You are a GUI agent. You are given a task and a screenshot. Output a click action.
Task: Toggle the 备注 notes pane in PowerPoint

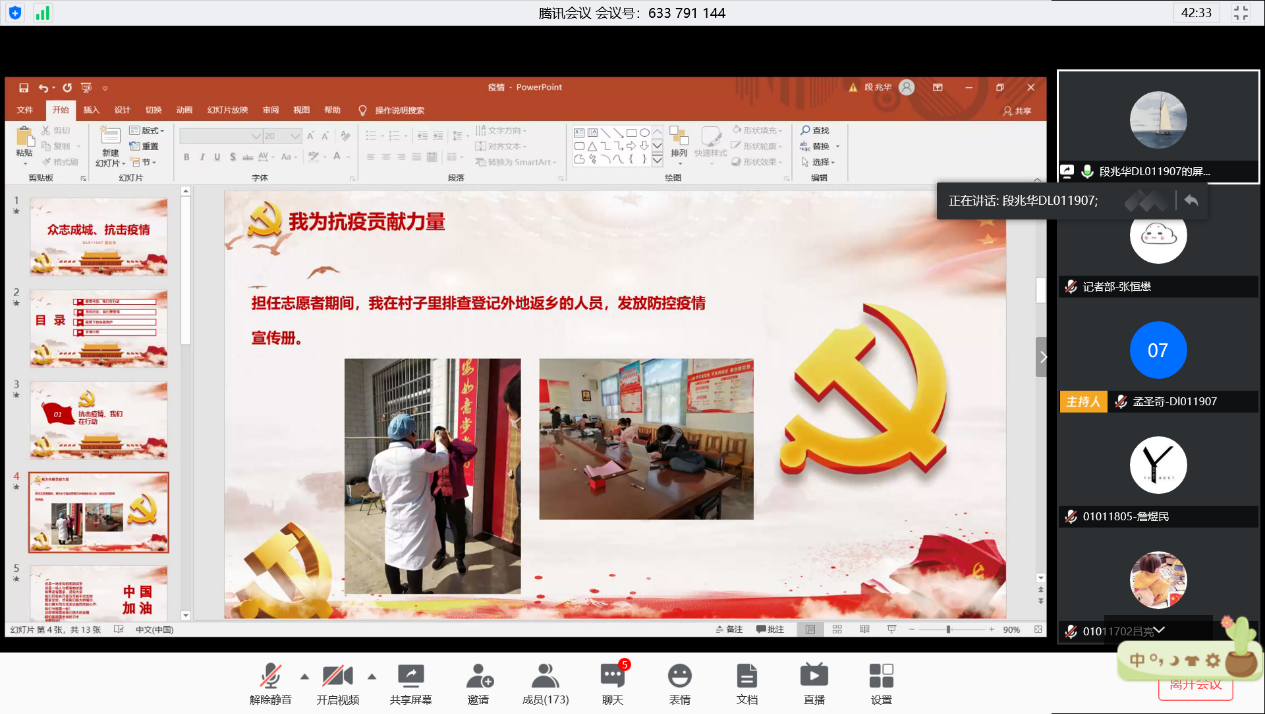click(x=729, y=630)
